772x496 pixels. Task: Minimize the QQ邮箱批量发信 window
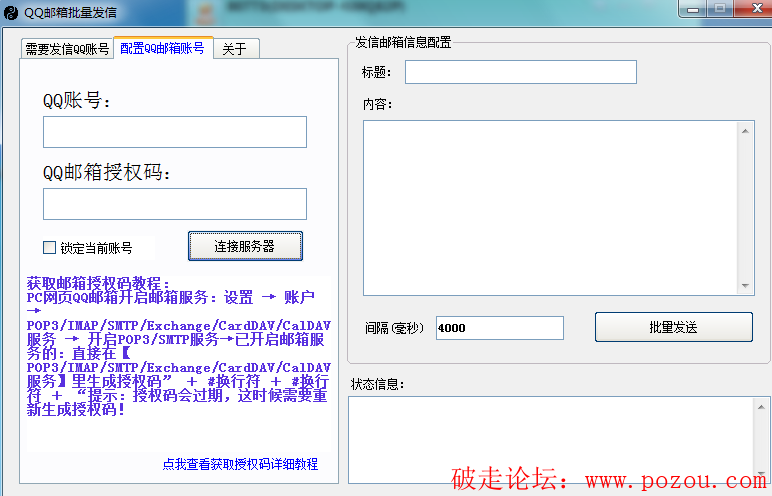(x=693, y=8)
